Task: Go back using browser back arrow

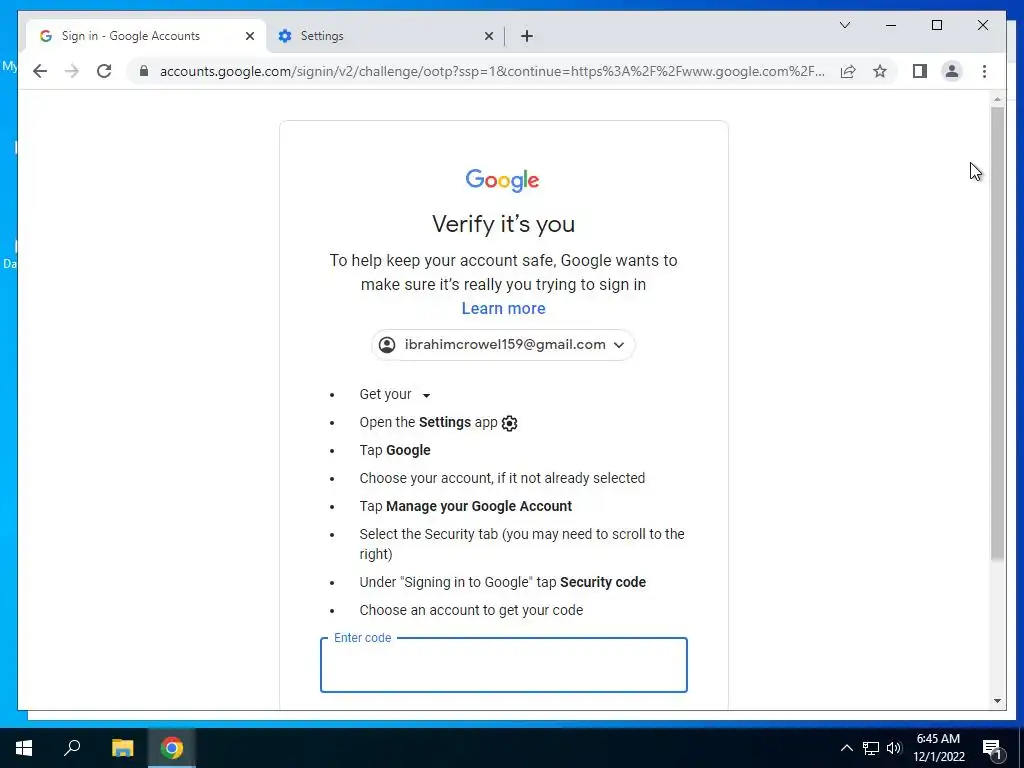Action: [x=40, y=71]
